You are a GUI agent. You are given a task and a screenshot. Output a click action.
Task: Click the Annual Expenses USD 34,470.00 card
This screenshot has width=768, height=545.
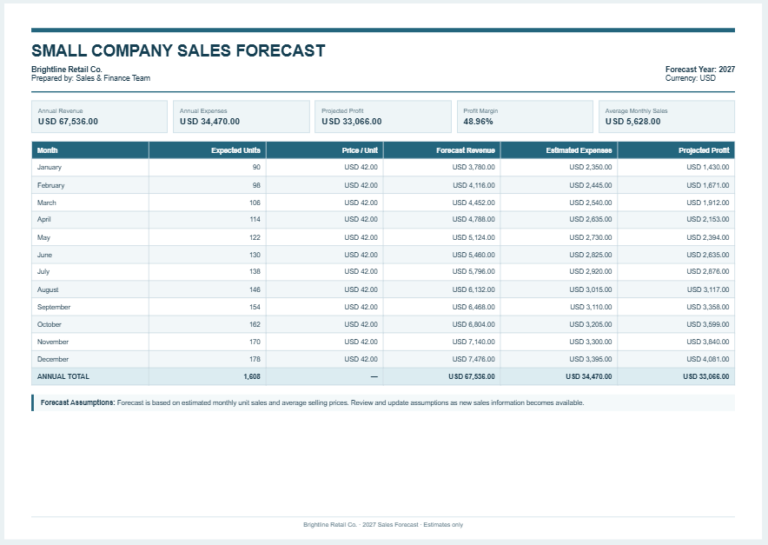[x=241, y=117]
